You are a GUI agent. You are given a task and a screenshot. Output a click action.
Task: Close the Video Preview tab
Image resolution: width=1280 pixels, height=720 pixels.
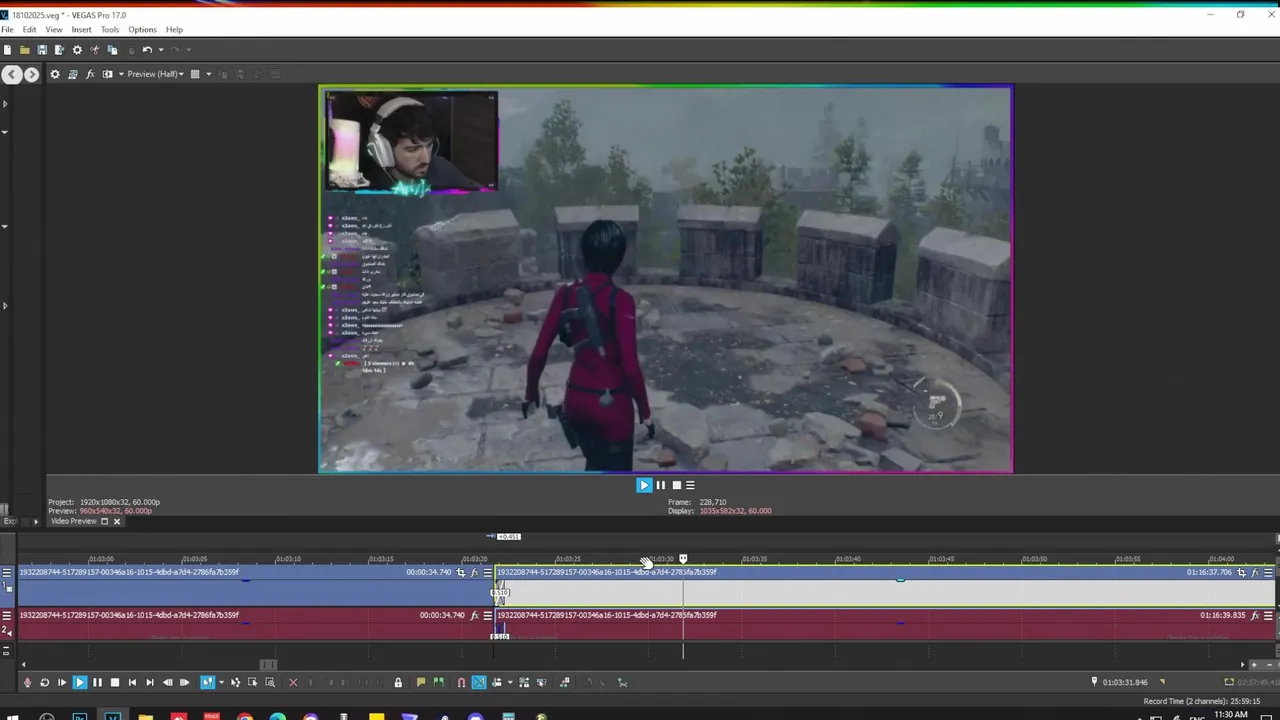(x=116, y=521)
